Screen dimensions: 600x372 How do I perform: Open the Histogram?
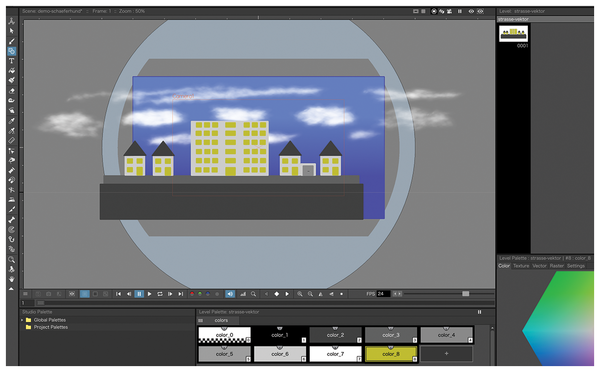coord(243,294)
